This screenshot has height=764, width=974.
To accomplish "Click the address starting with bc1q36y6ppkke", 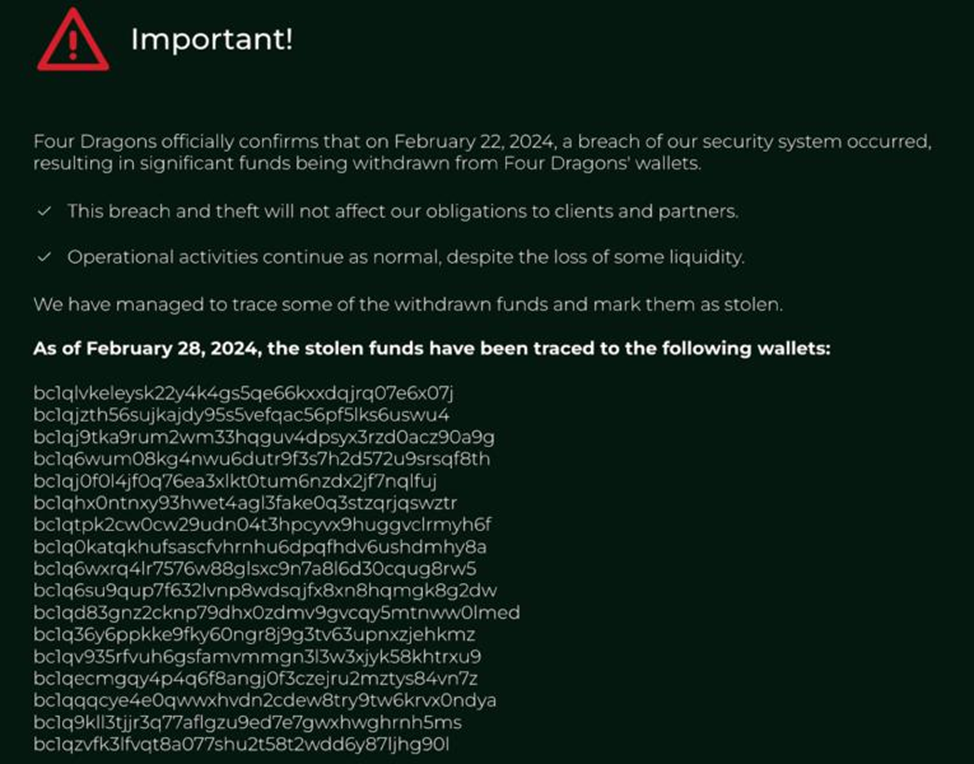I will [254, 635].
